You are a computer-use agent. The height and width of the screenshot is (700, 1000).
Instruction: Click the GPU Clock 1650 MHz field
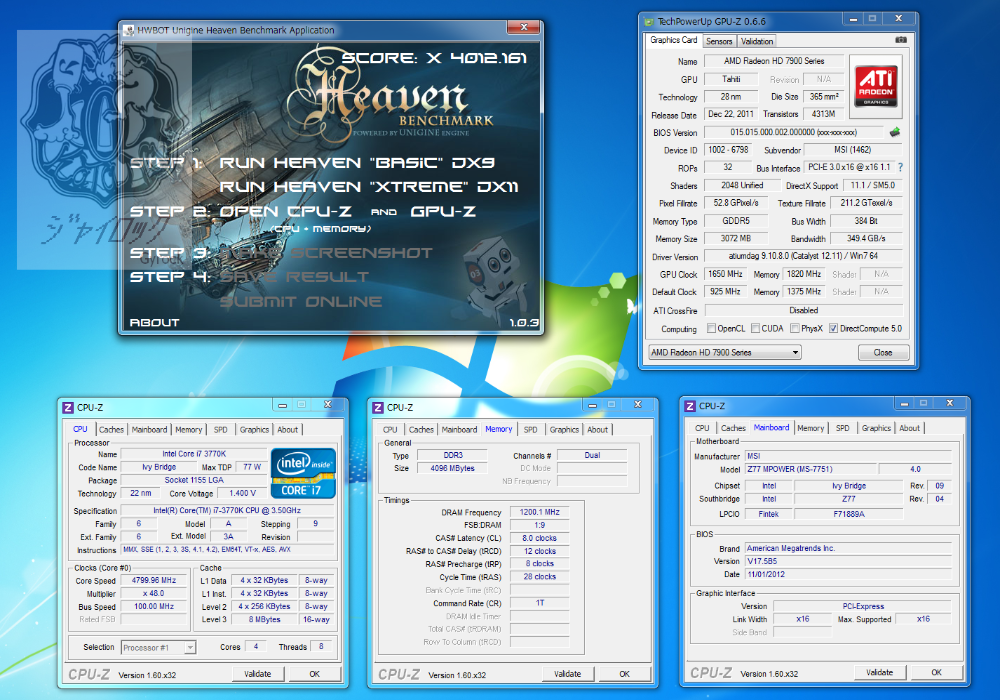click(725, 274)
